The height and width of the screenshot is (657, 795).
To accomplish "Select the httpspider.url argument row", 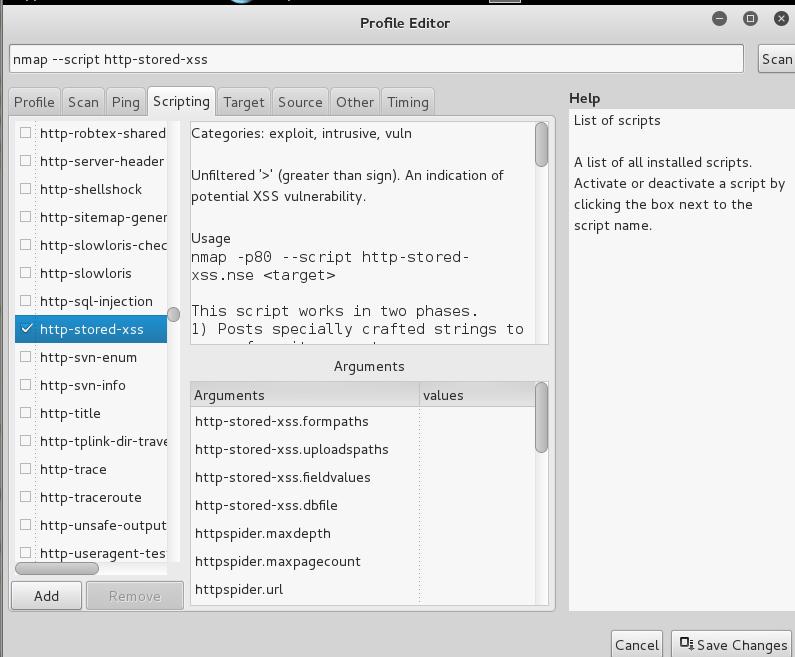I will [363, 589].
